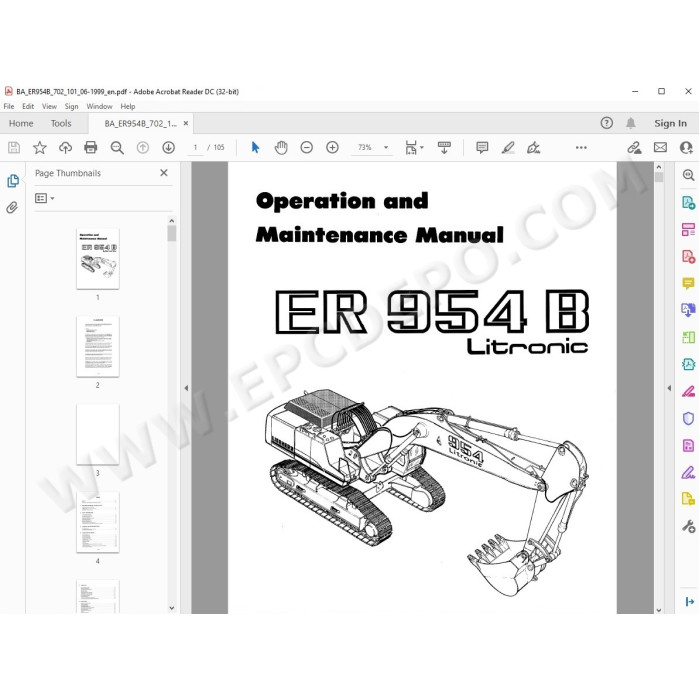Open Fill & Sign tool in right pane
The width and height of the screenshot is (700, 700).
click(x=688, y=392)
